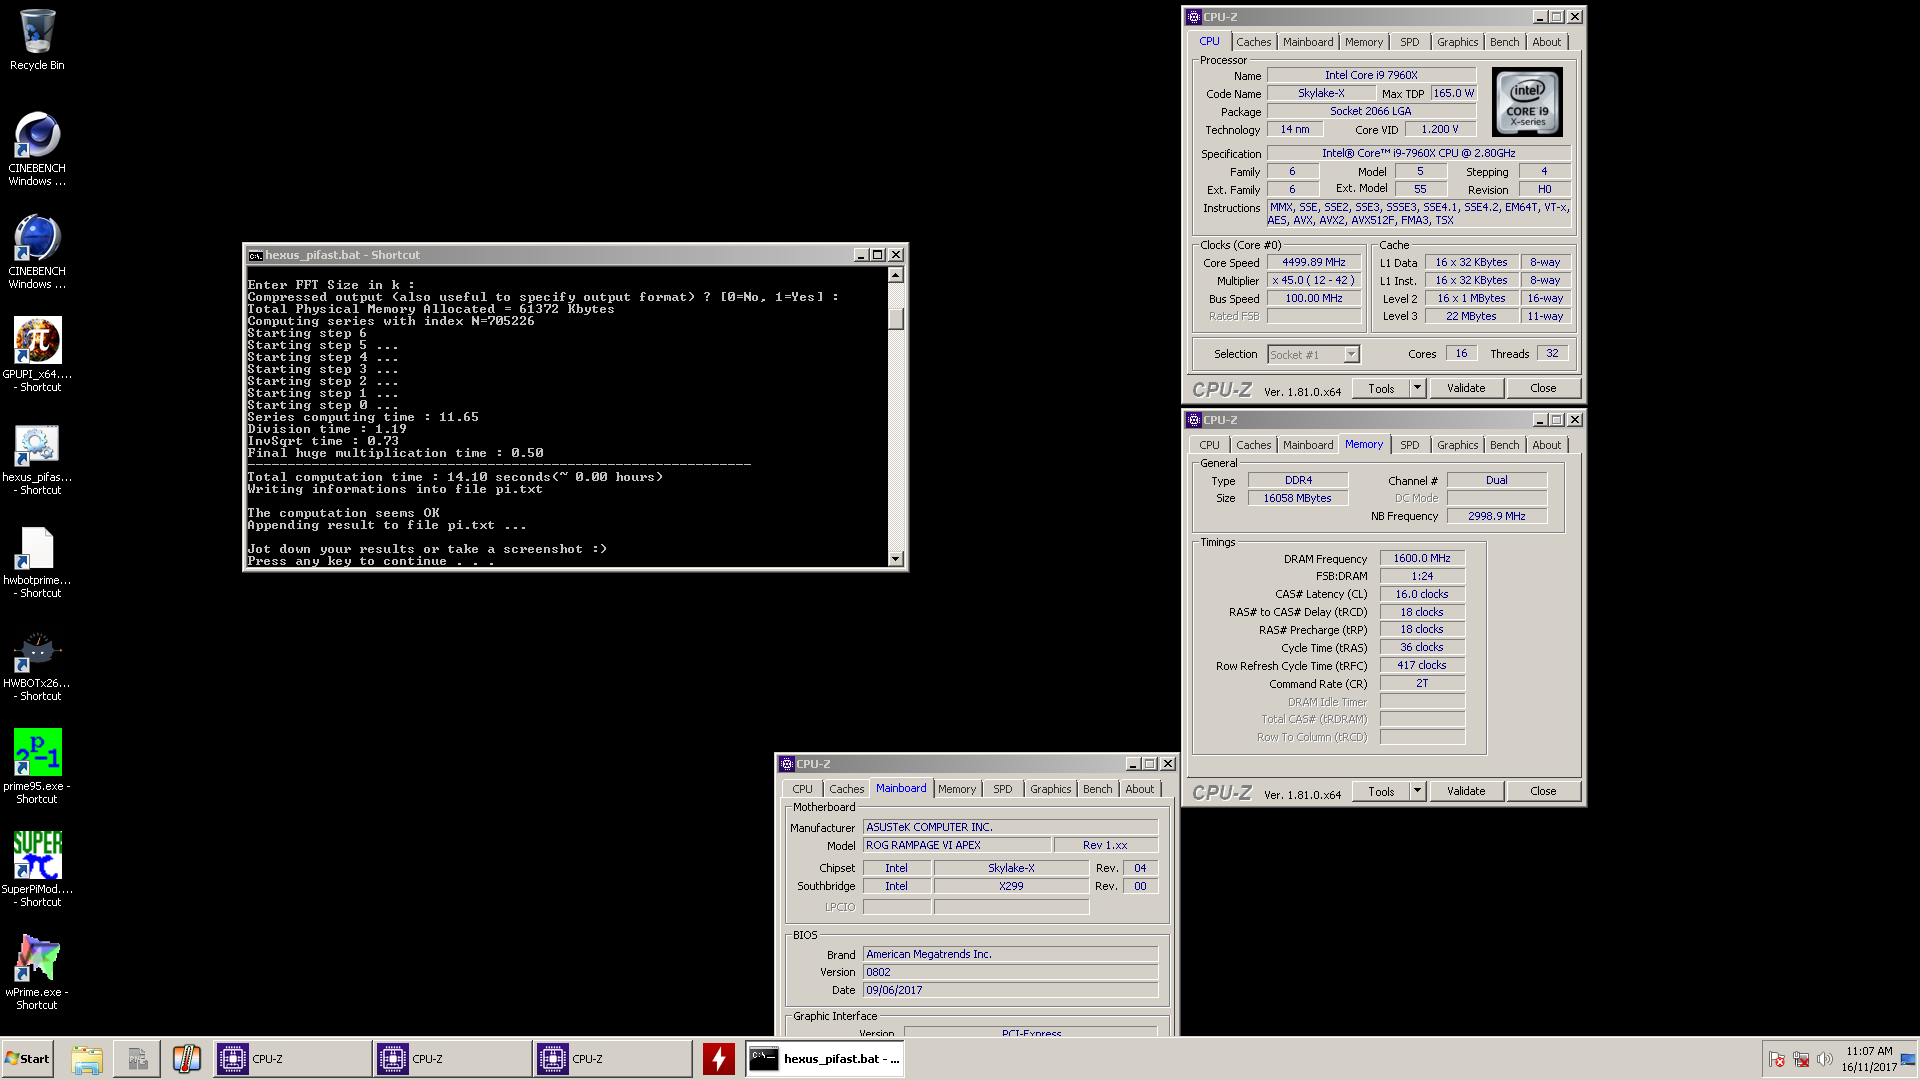Click the ROG RAMPAGE VI APEX model field

[956, 845]
